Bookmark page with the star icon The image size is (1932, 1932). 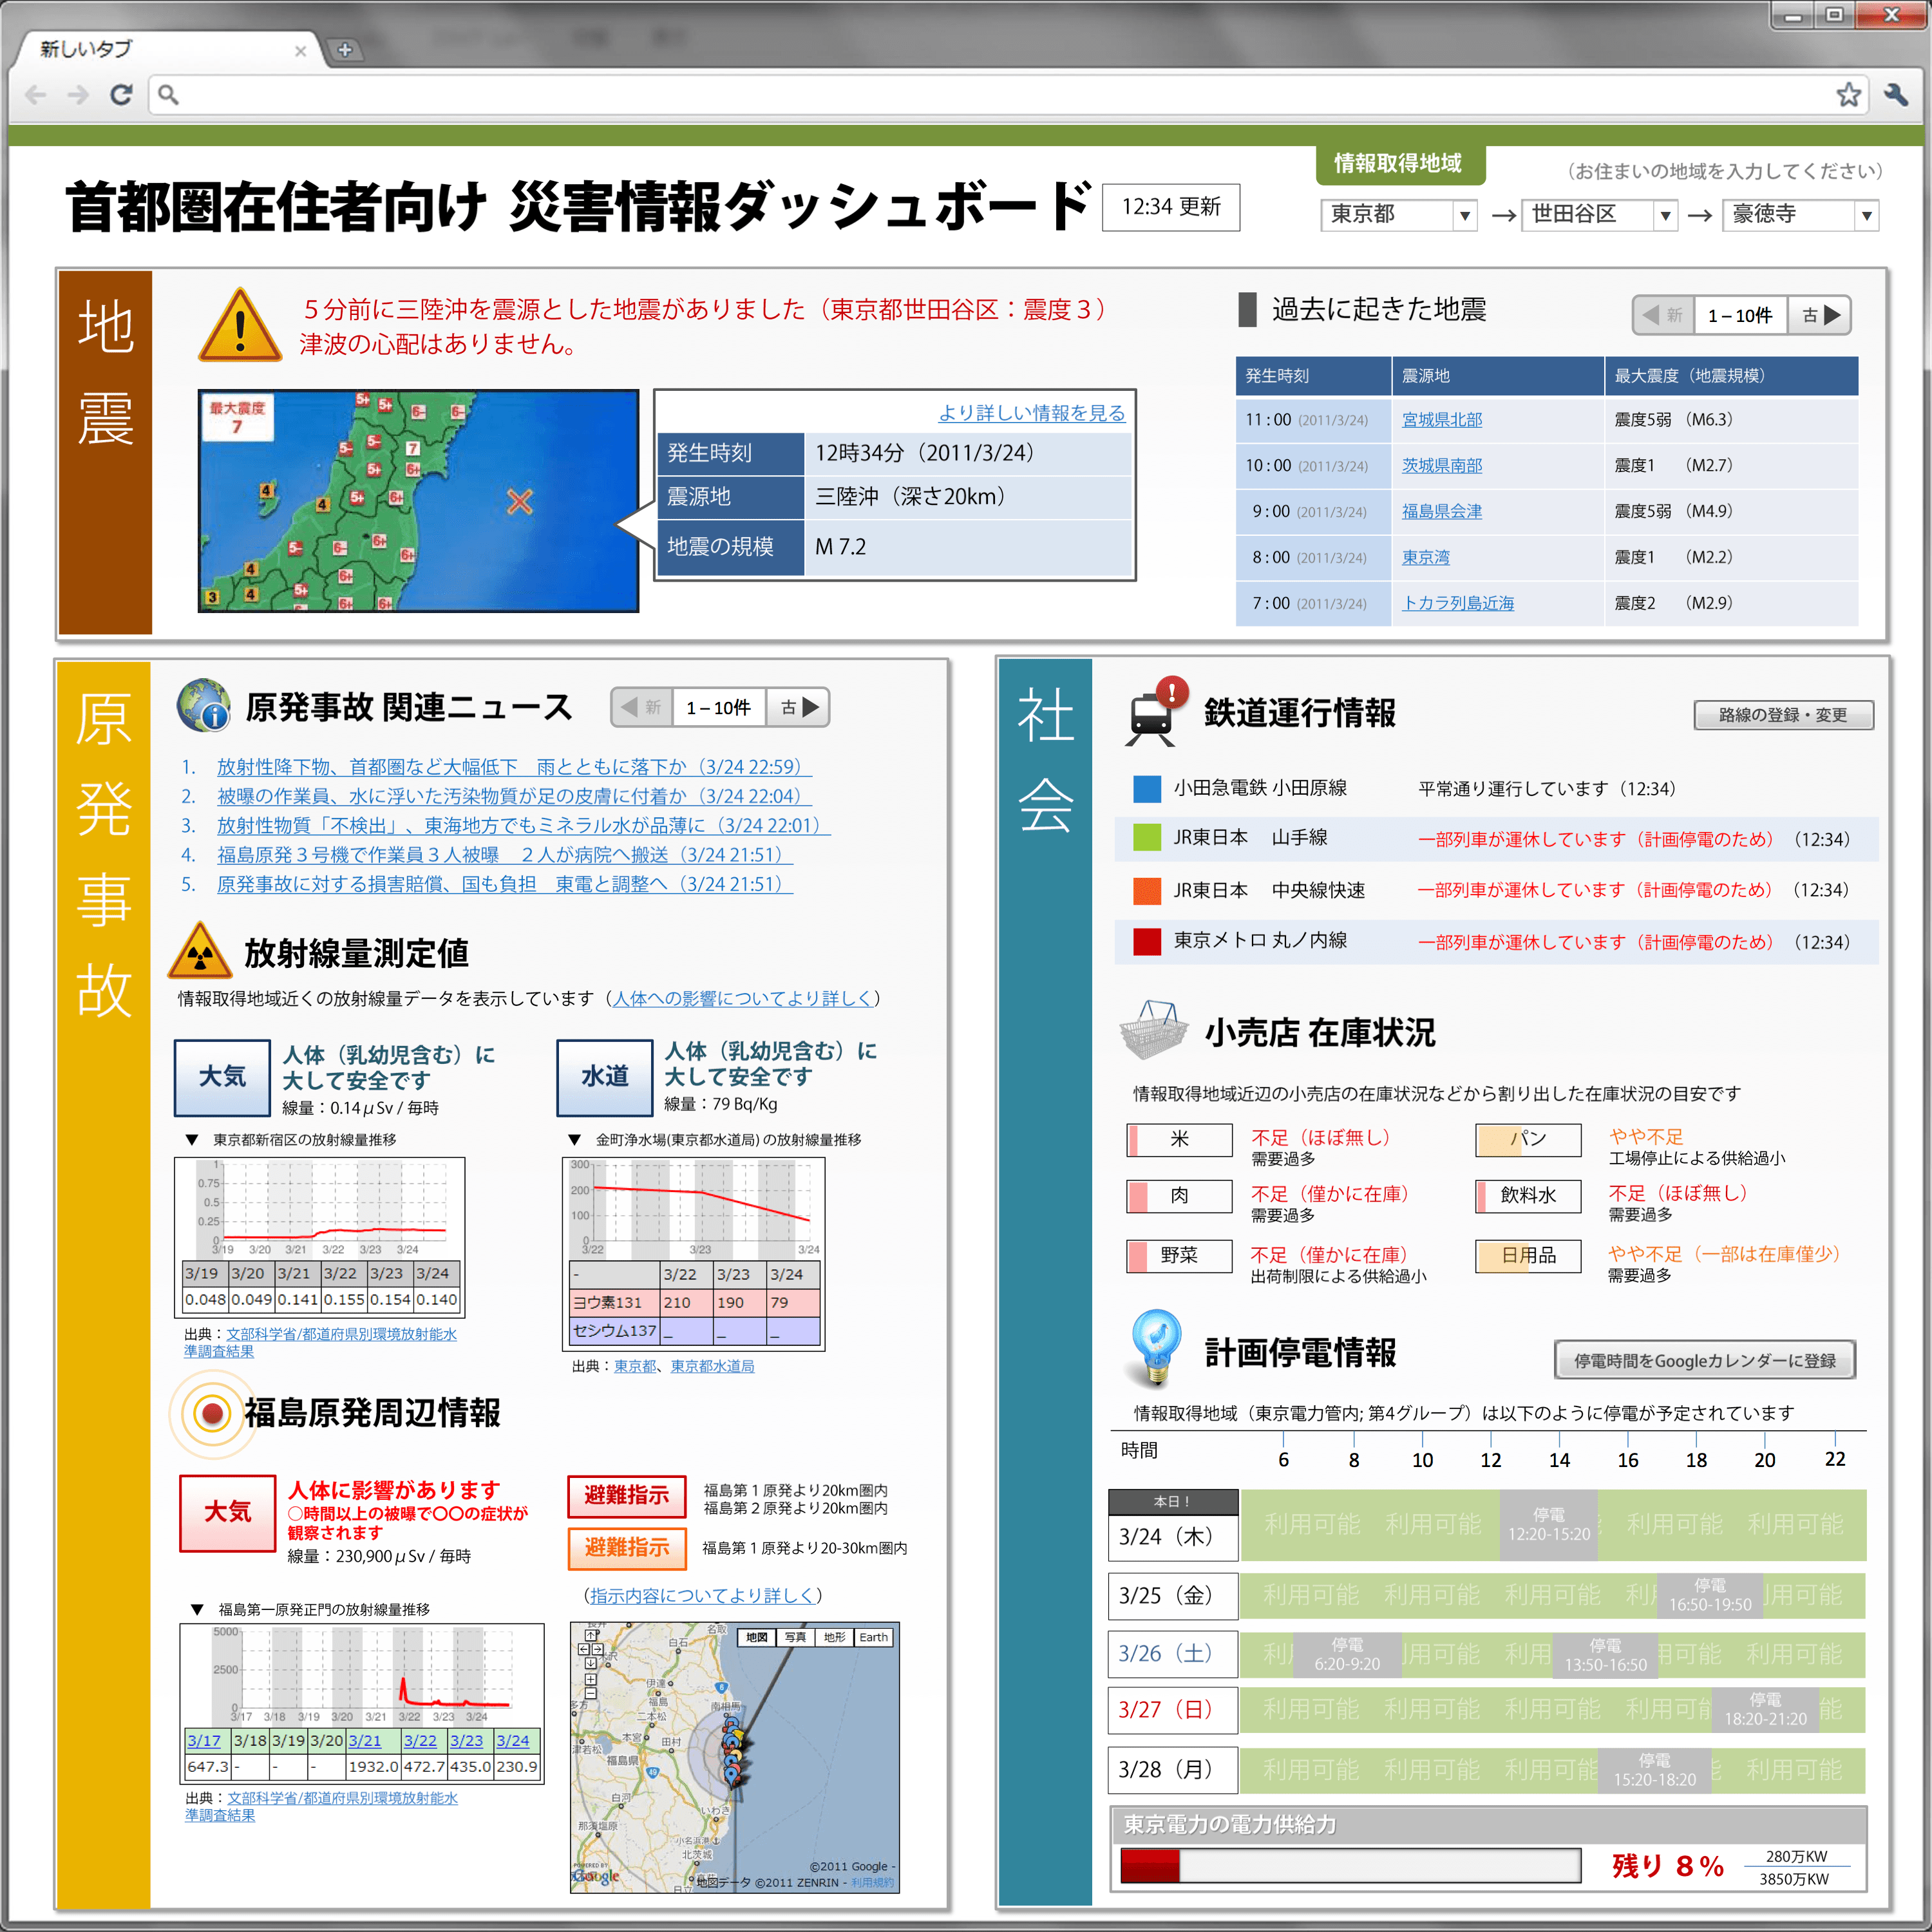point(1848,95)
